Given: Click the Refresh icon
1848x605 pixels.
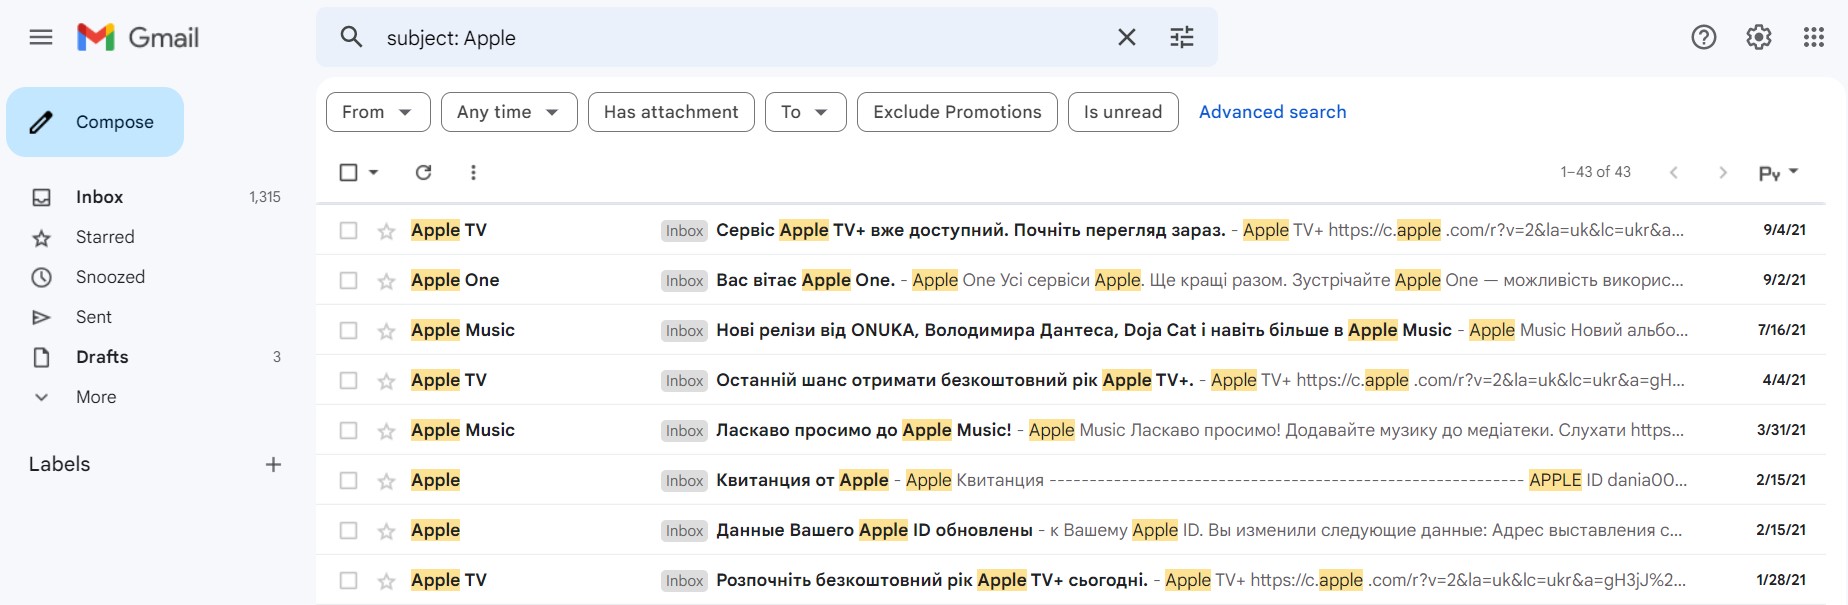Looking at the screenshot, I should pos(424,172).
